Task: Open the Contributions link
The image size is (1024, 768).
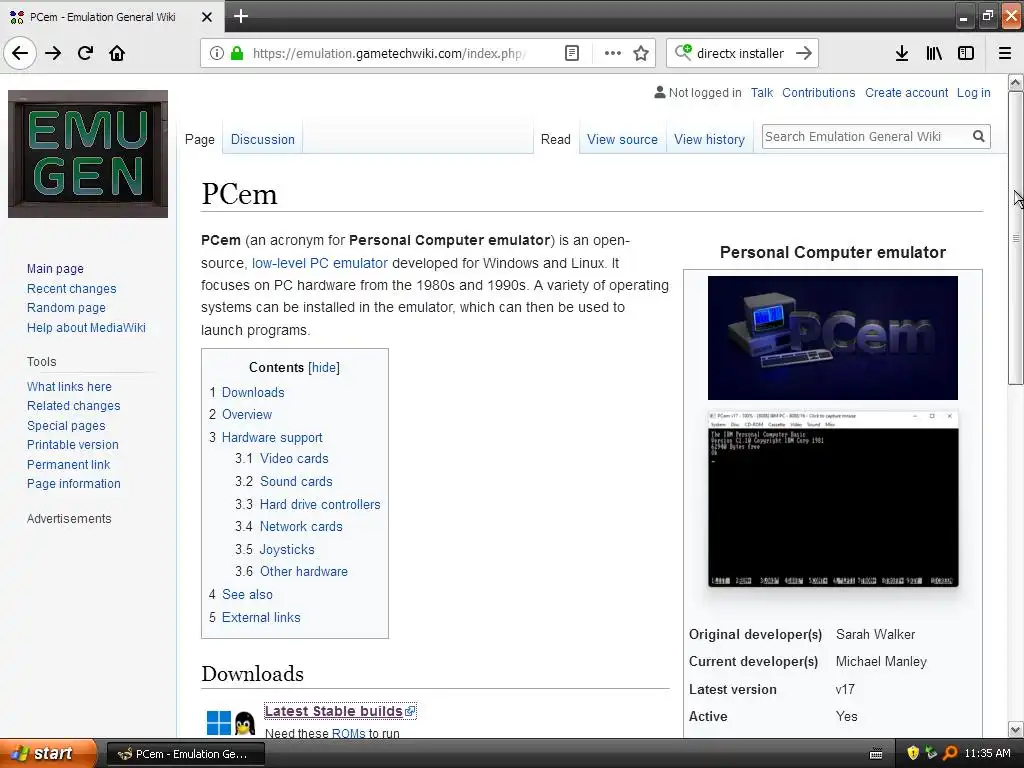Action: point(818,93)
